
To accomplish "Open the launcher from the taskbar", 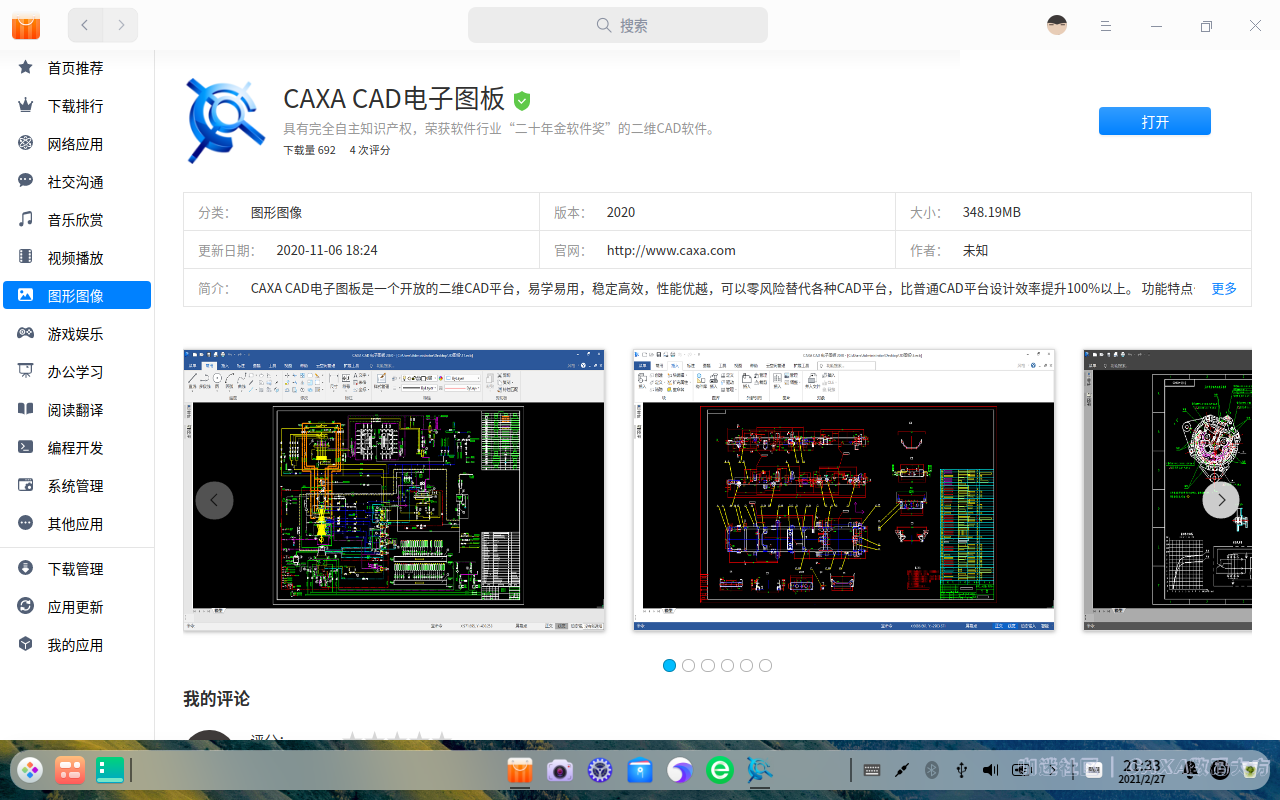I will 30,770.
